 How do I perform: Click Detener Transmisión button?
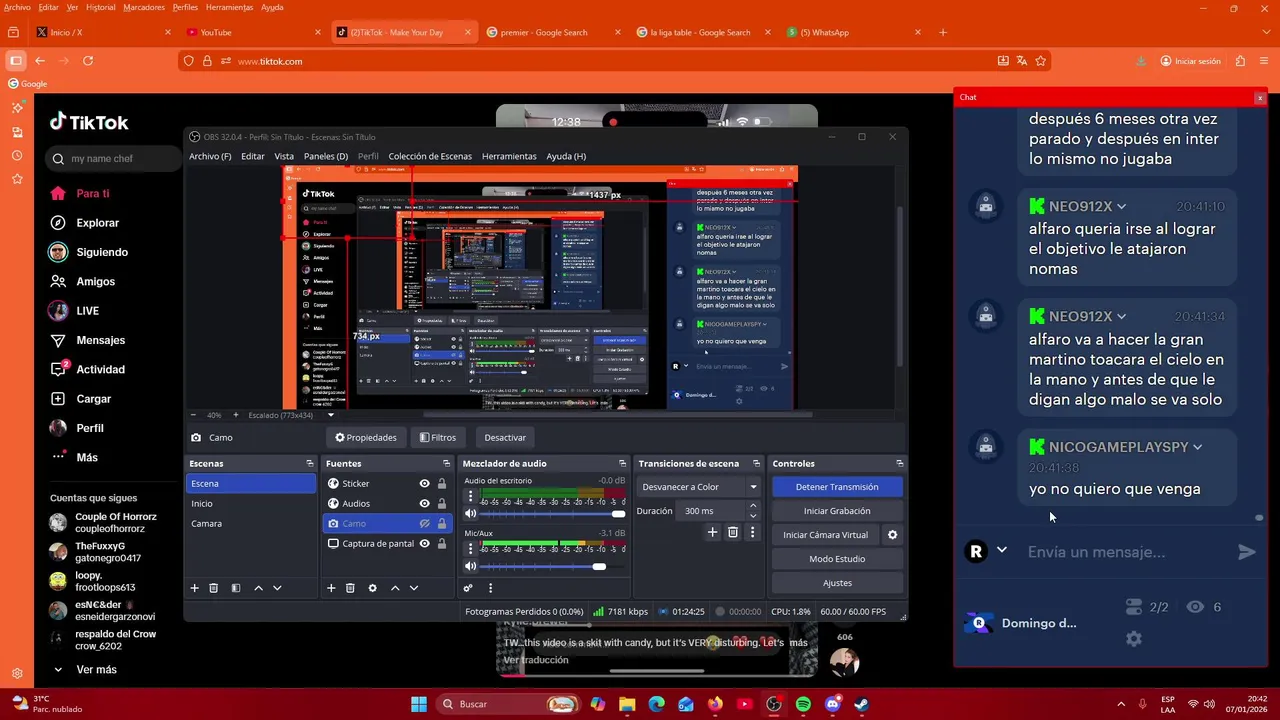[837, 487]
